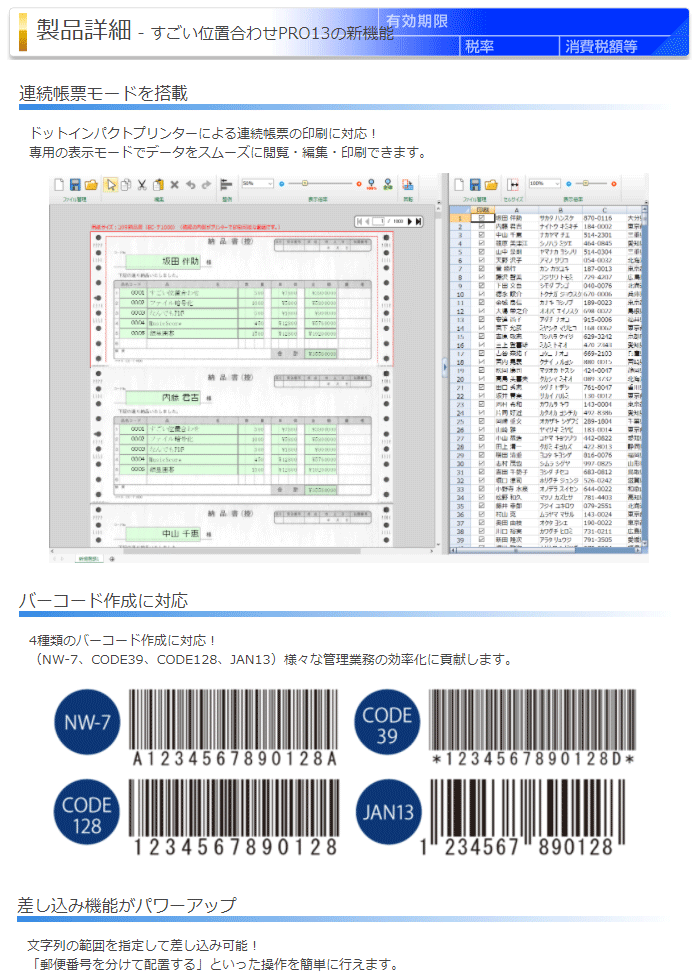
Task: Go to the previous page in the pager
Action: click(367, 221)
